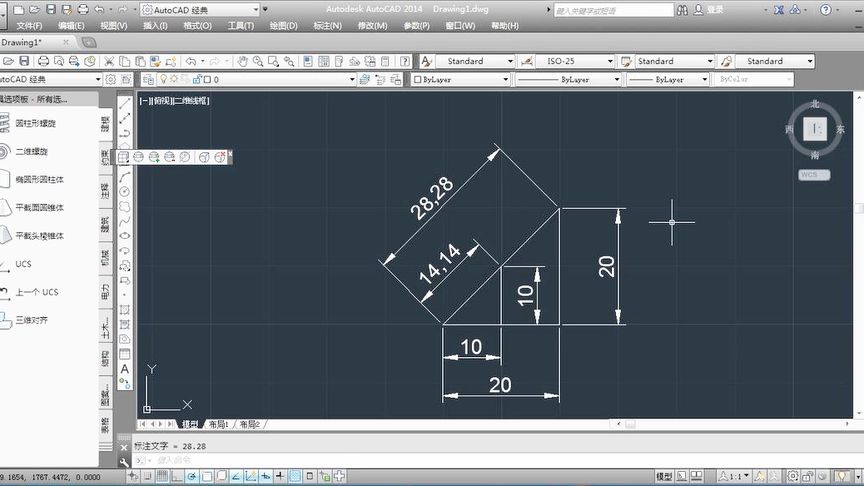Viewport: 864px width, 486px height.
Task: Open the ISO-25 dimension style dropdown
Action: pos(576,61)
